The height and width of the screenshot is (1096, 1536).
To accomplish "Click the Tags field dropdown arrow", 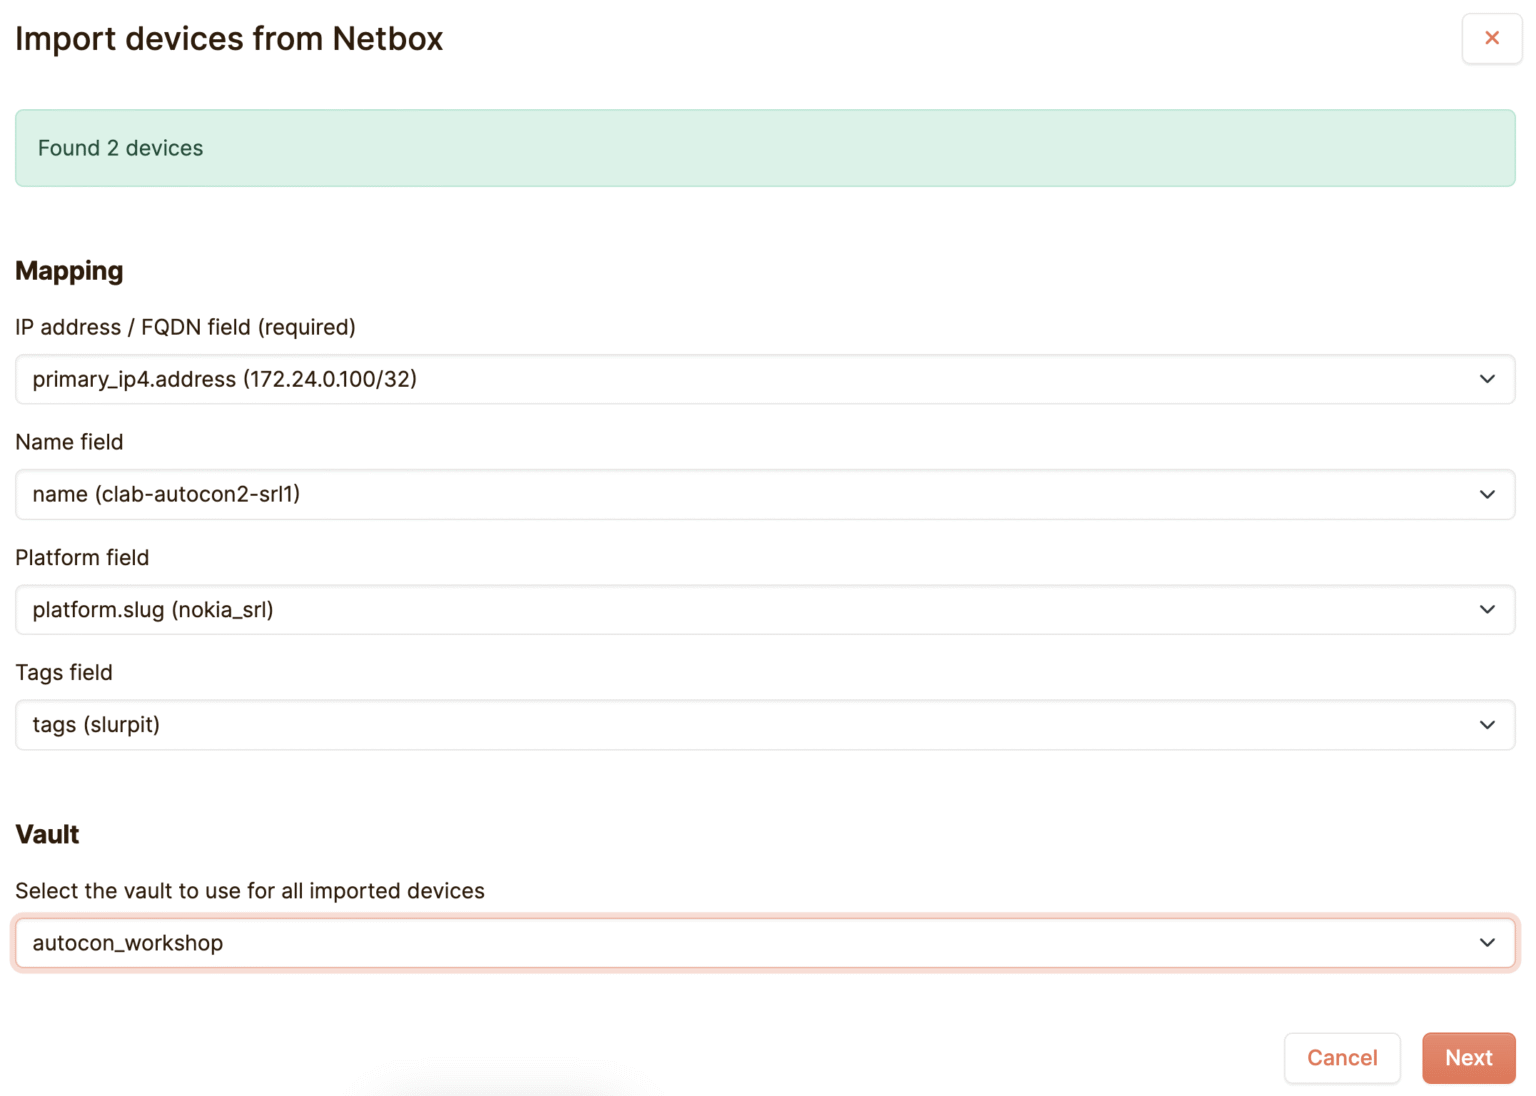I will [1487, 725].
